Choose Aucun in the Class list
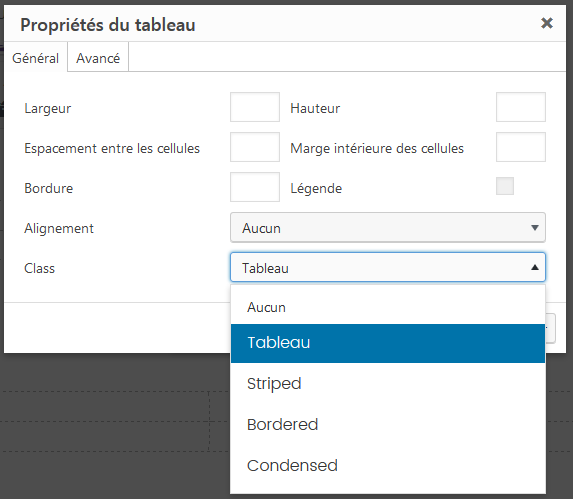Image resolution: width=573 pixels, height=499 pixels. point(388,307)
